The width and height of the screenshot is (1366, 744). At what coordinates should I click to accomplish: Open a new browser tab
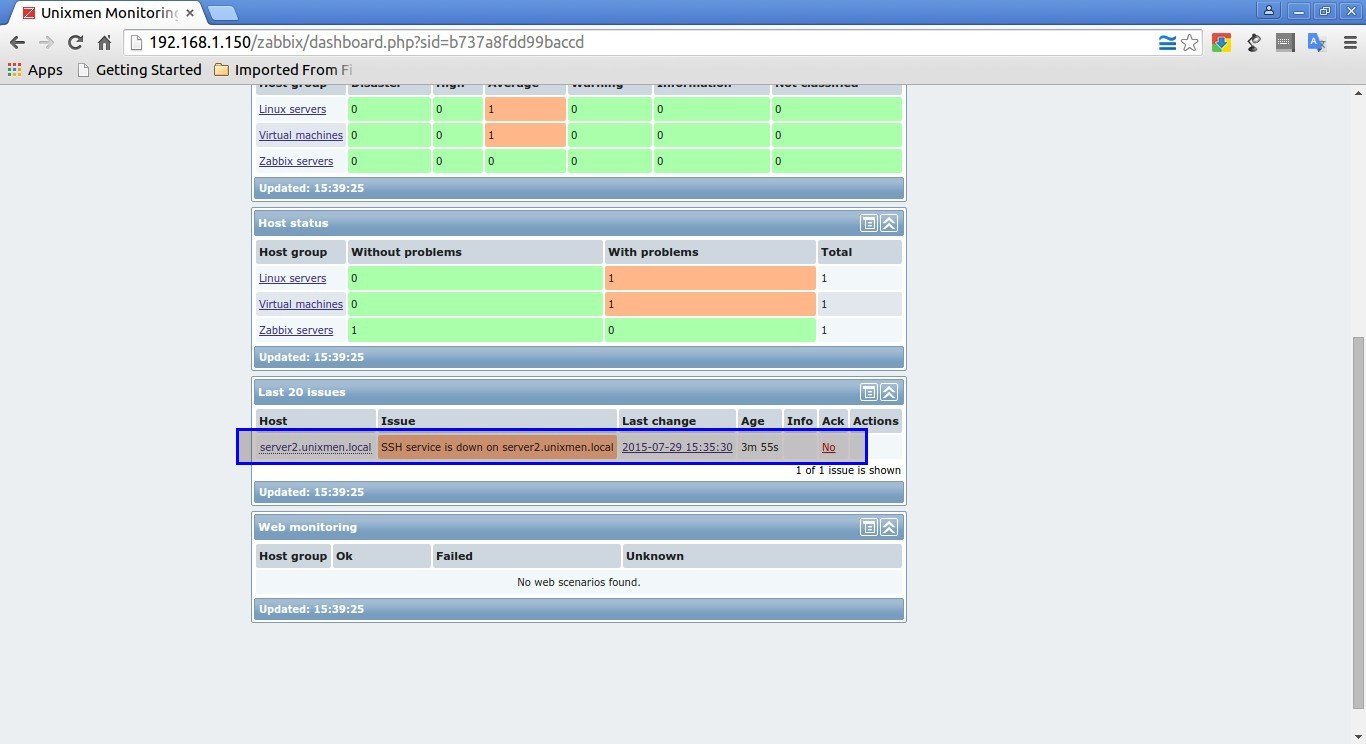click(223, 13)
